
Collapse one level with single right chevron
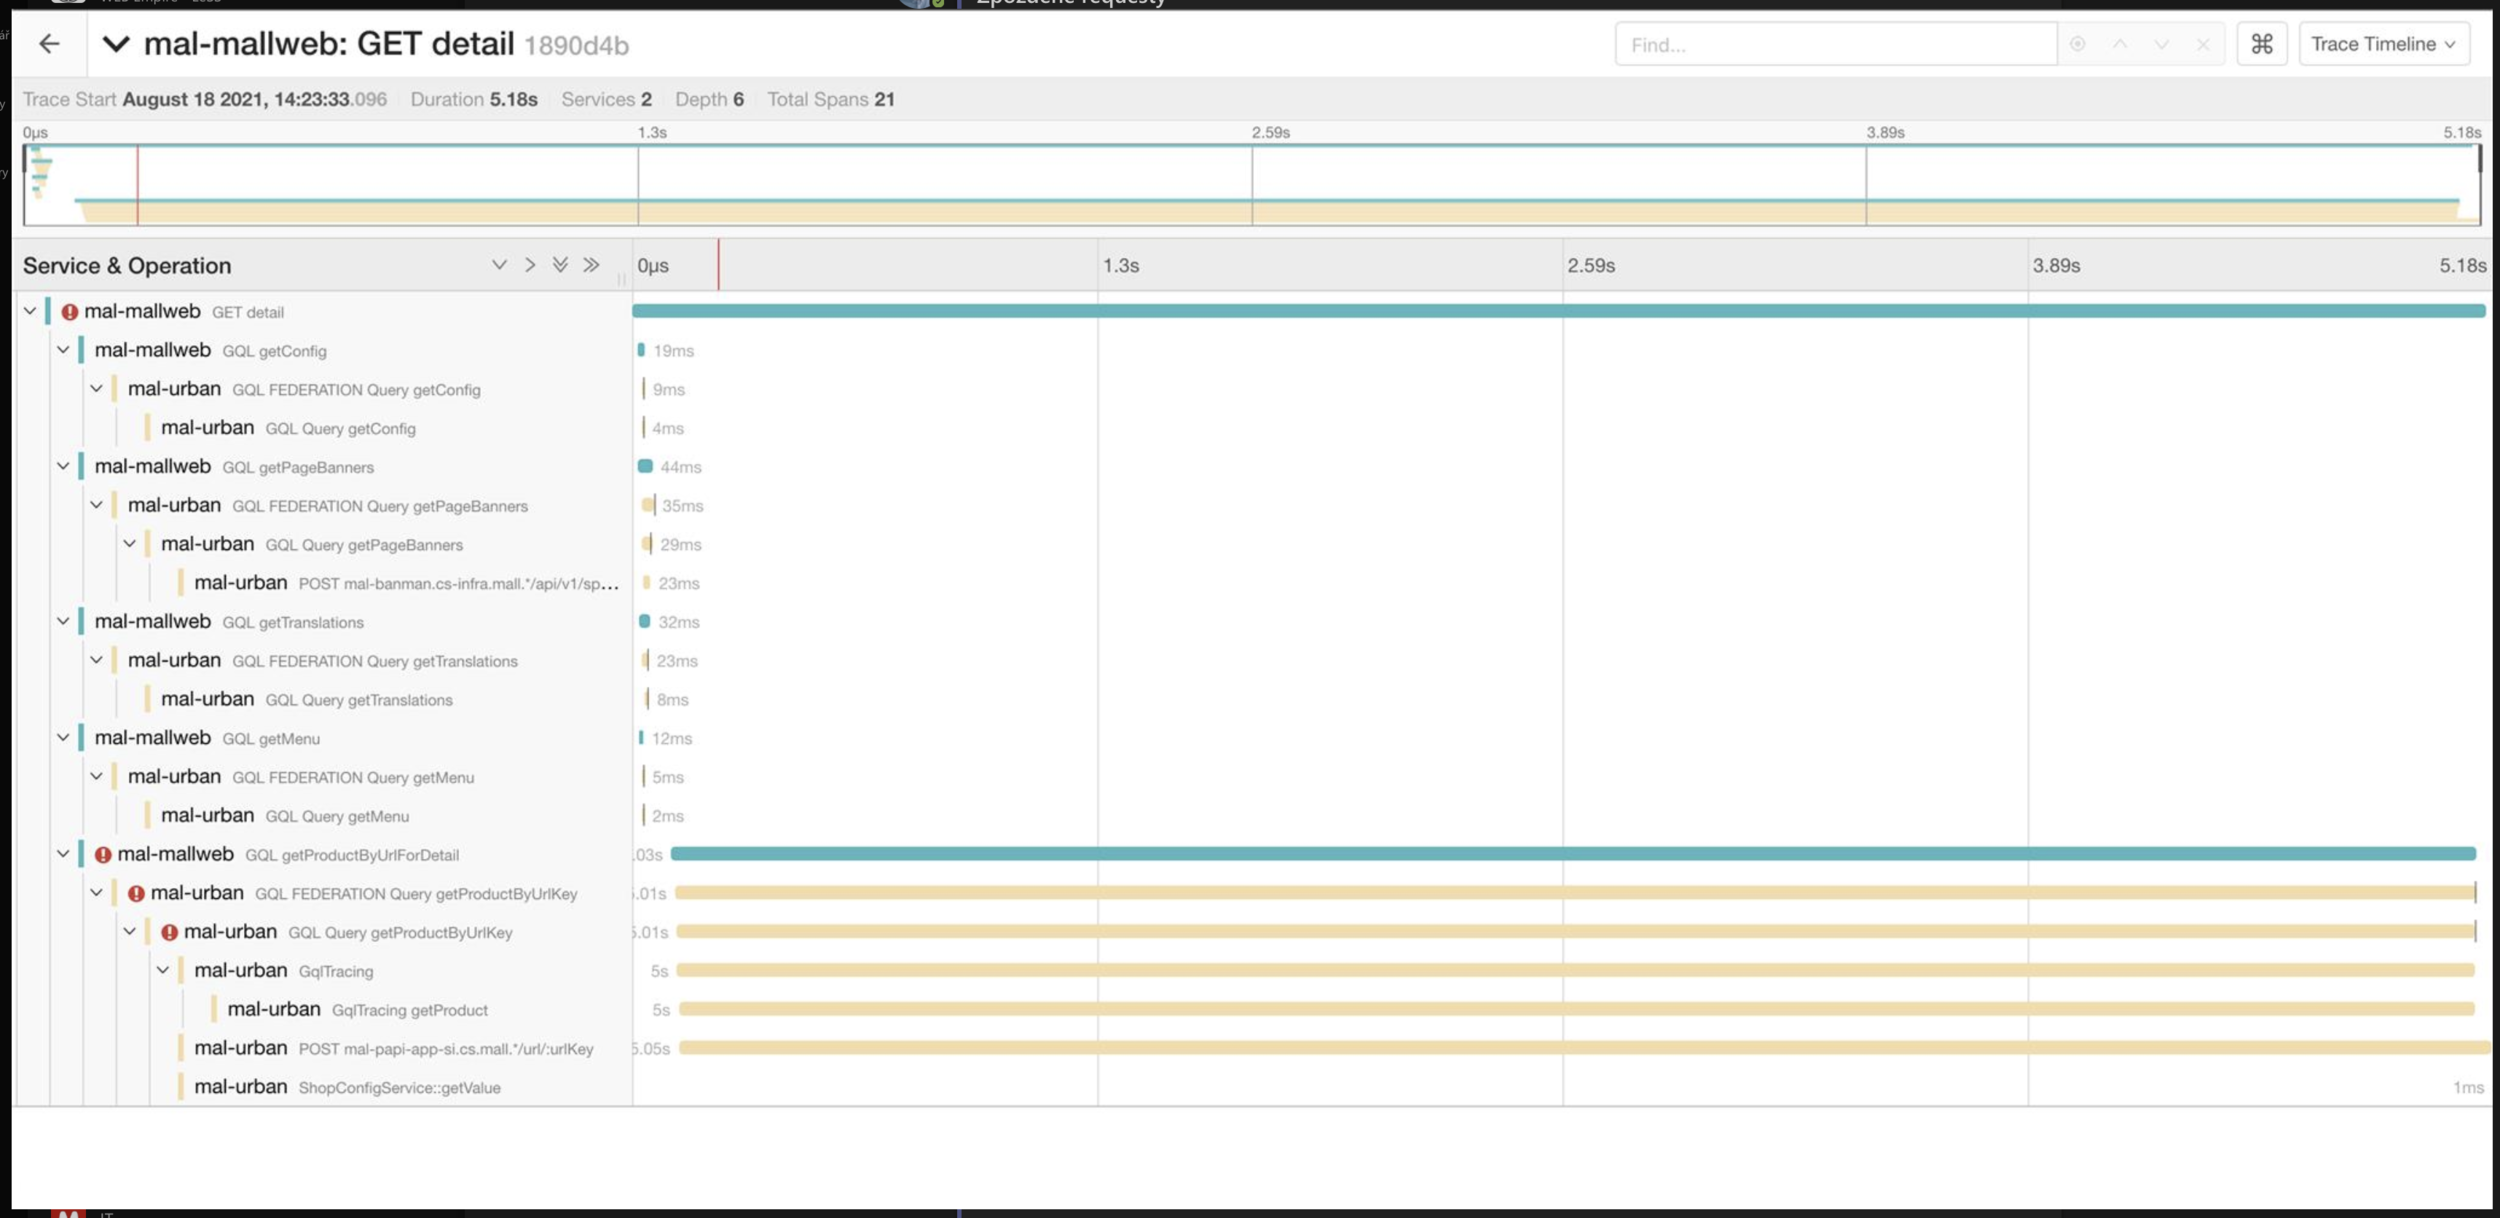click(x=530, y=265)
